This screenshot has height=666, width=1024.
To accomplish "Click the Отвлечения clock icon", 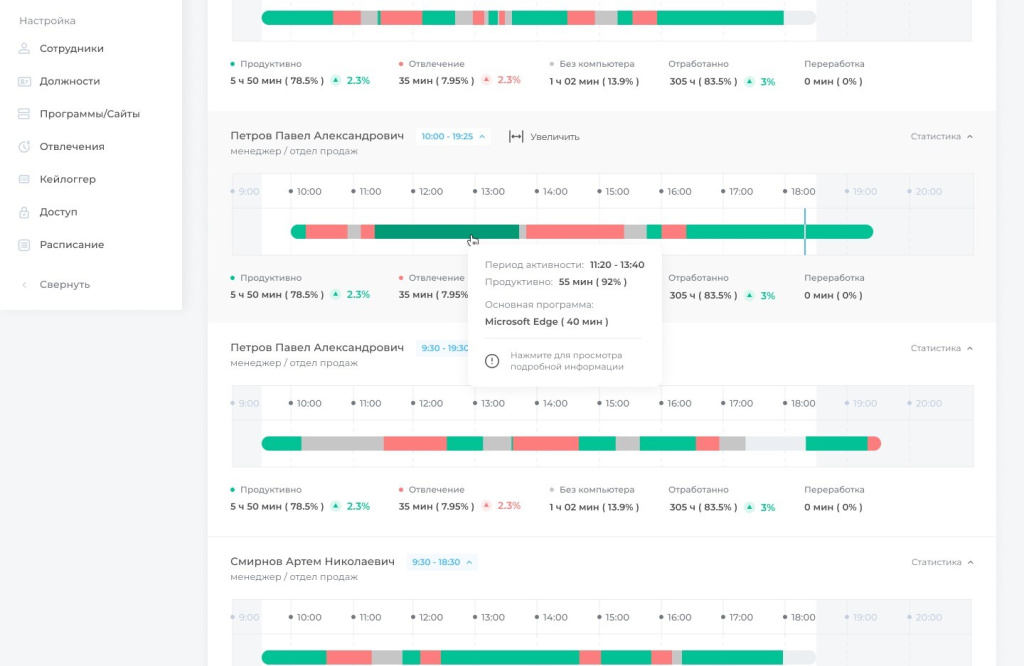I will coord(24,146).
